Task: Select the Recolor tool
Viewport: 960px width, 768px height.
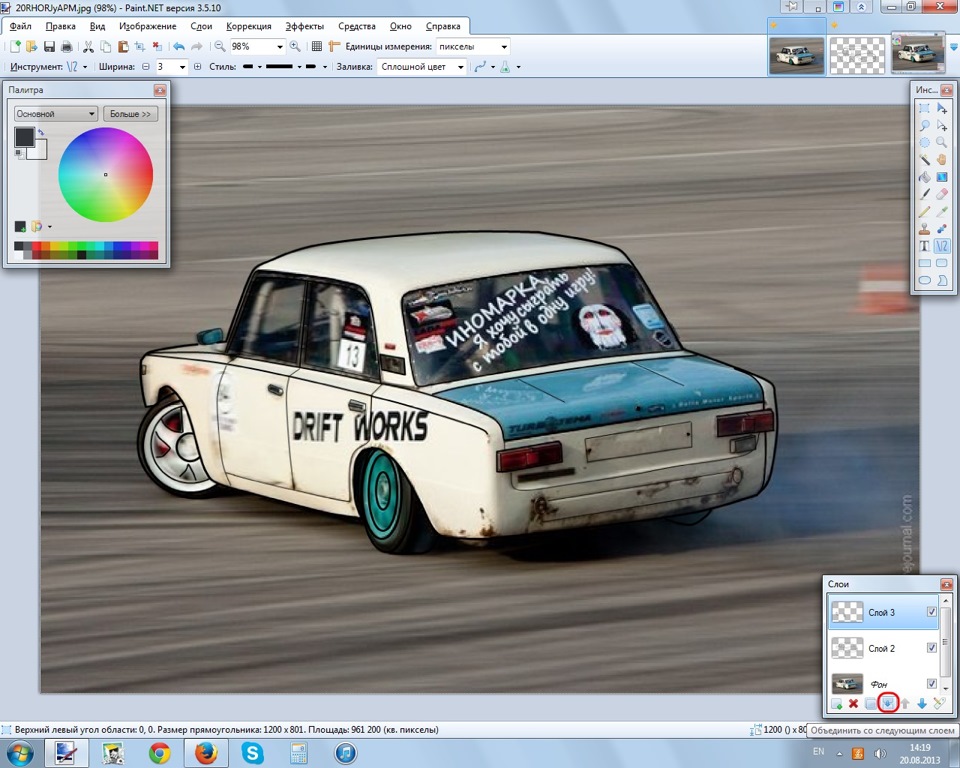Action: click(x=942, y=228)
